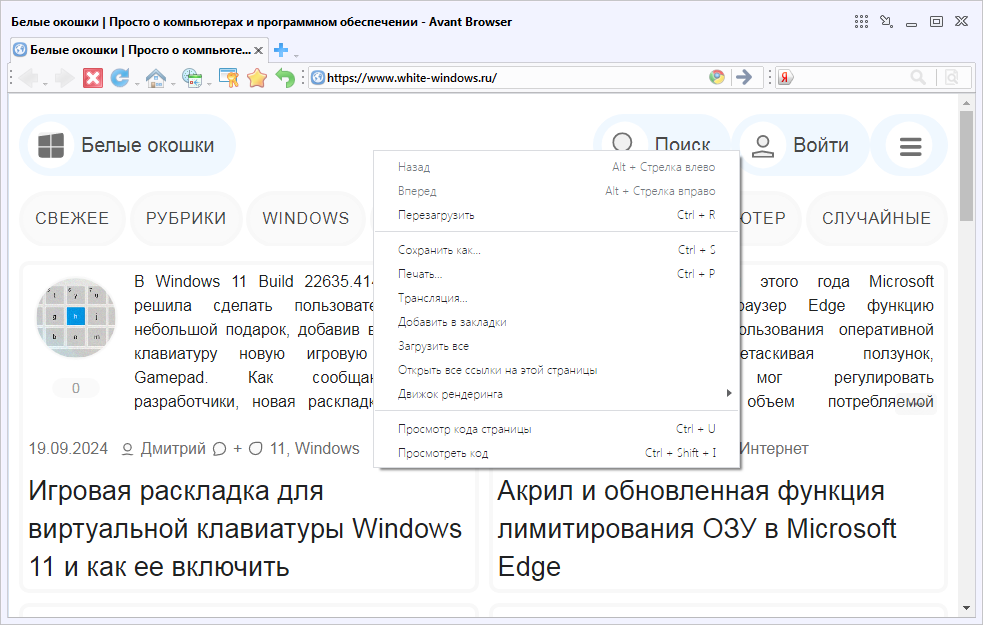983x625 pixels.
Task: Click the address bar URL field
Action: tap(517, 78)
